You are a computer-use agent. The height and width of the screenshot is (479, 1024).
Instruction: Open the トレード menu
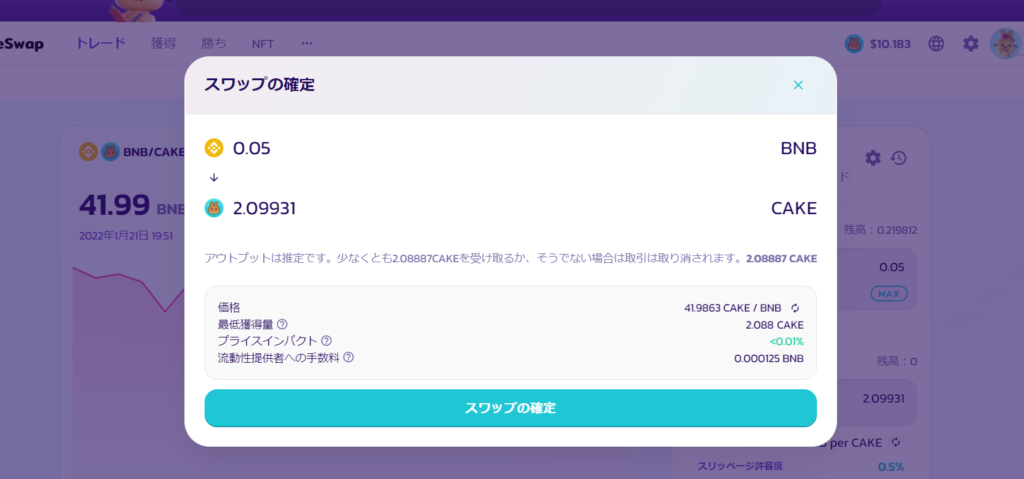pos(100,44)
